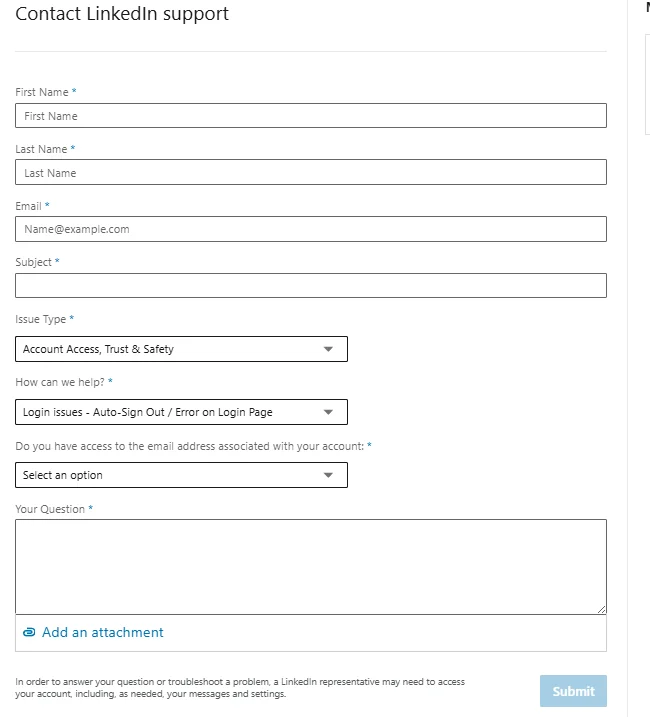Image resolution: width=650 pixels, height=717 pixels.
Task: Click the How can we help dropdown arrow
Action: (x=328, y=412)
